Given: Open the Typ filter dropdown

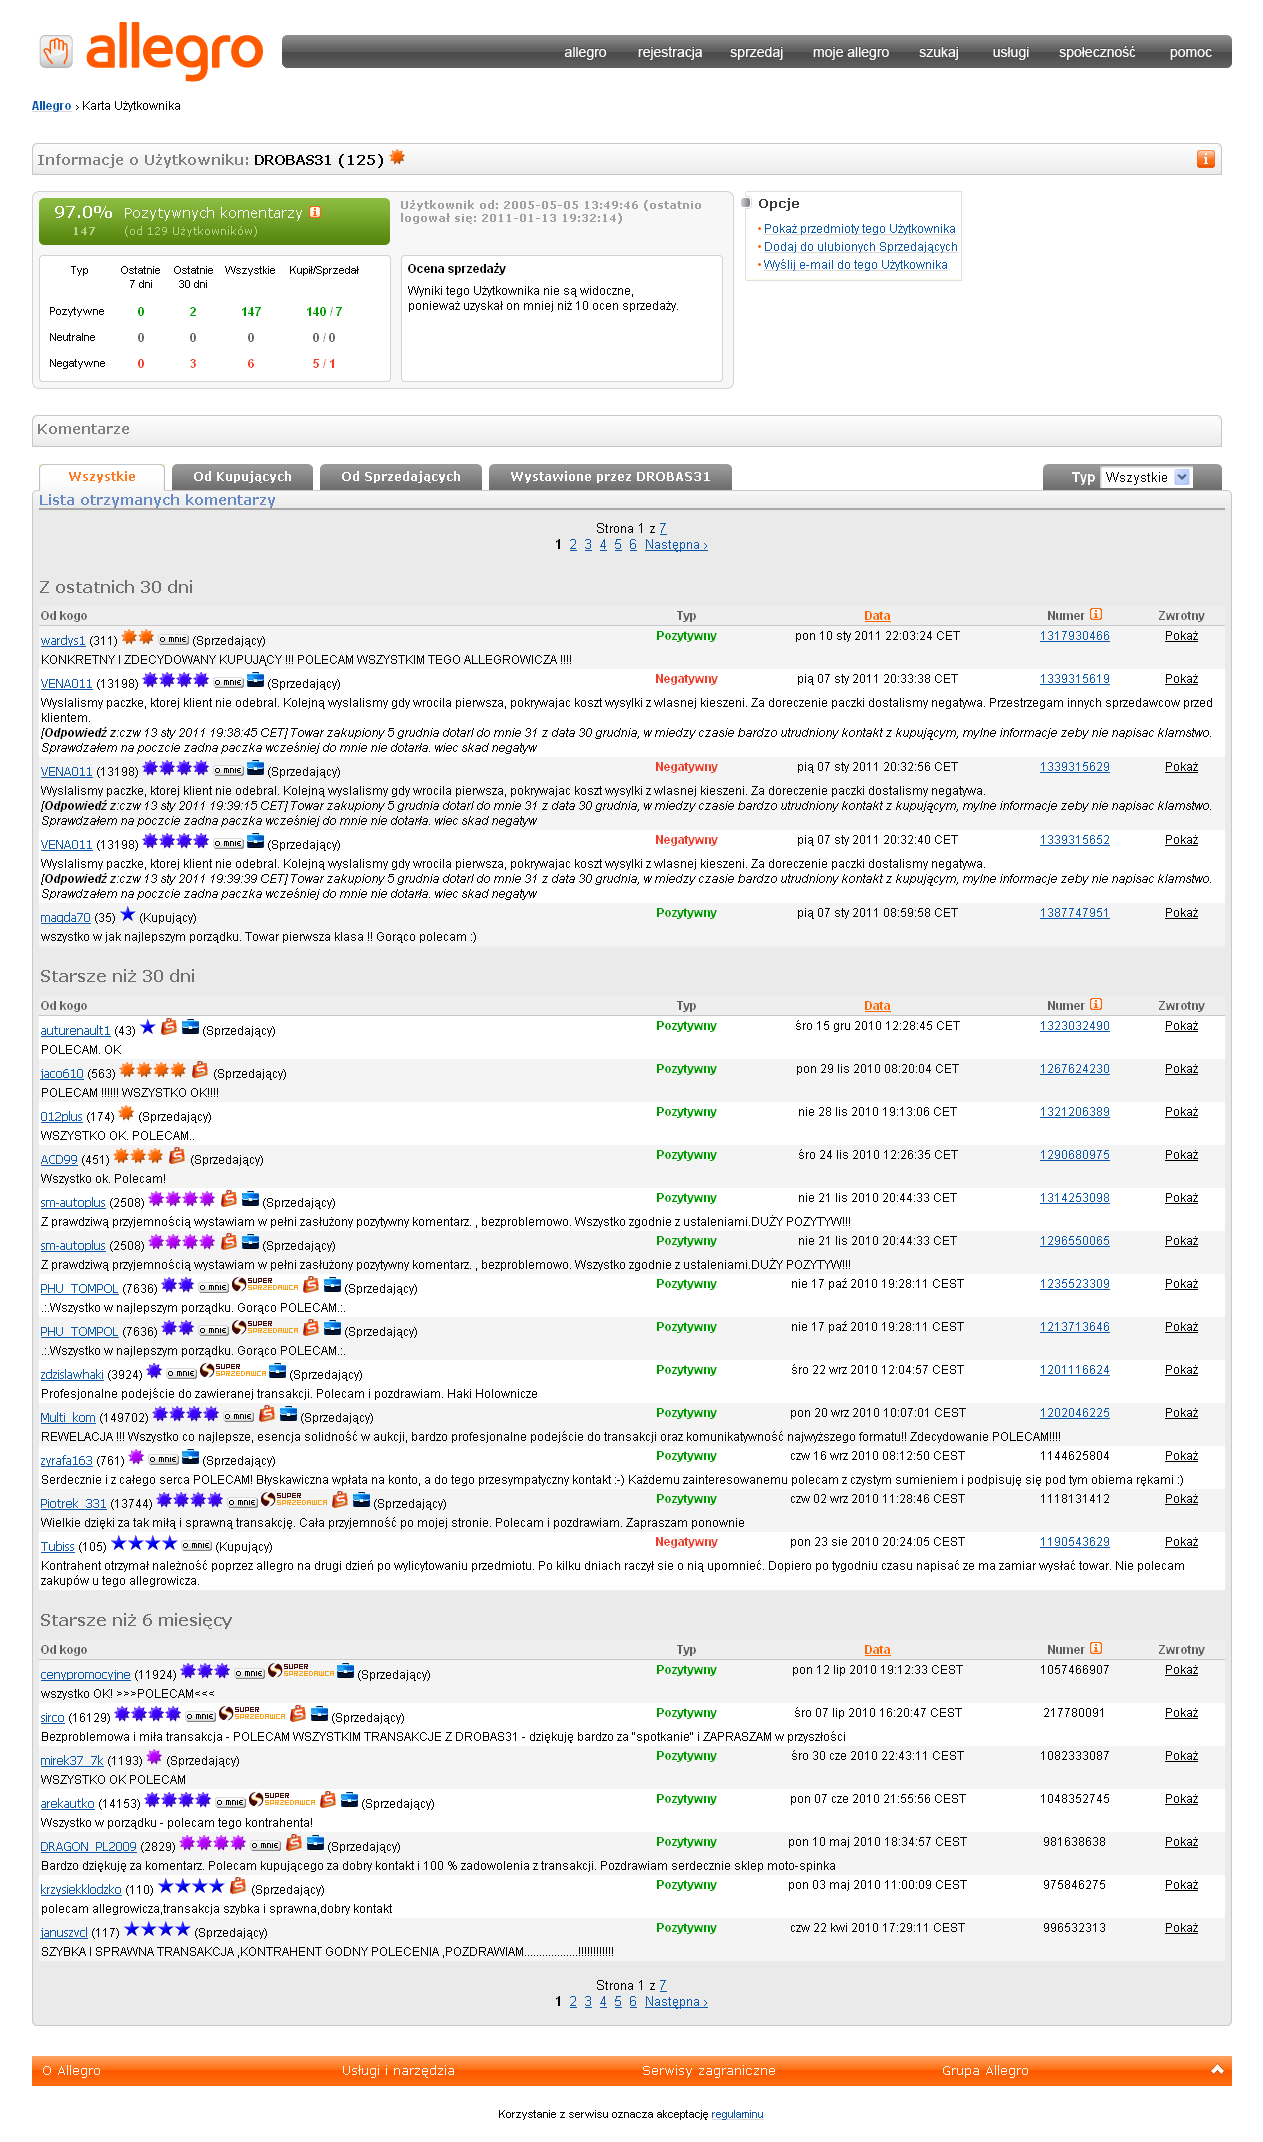Looking at the screenshot, I should tap(1146, 477).
